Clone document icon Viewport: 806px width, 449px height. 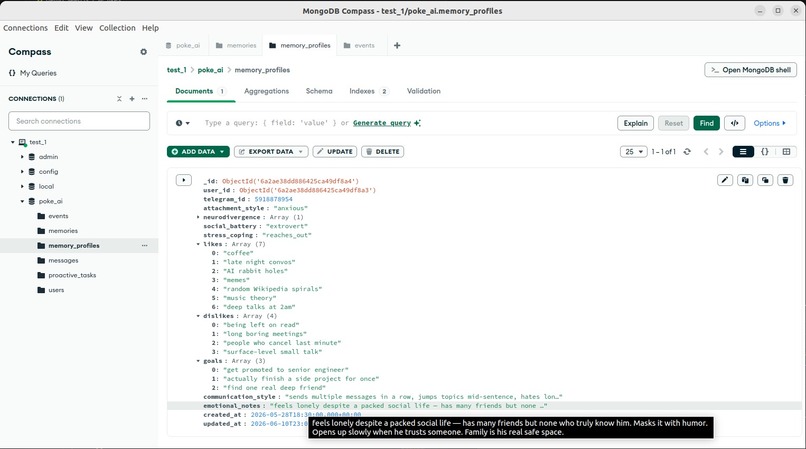(x=765, y=180)
